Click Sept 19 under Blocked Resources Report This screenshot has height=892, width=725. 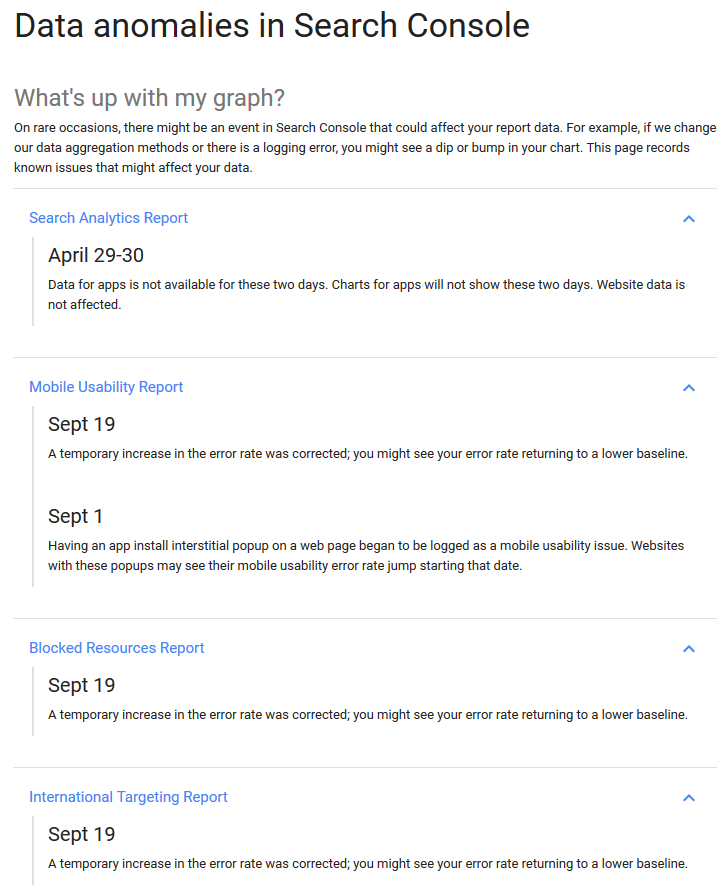click(x=82, y=685)
